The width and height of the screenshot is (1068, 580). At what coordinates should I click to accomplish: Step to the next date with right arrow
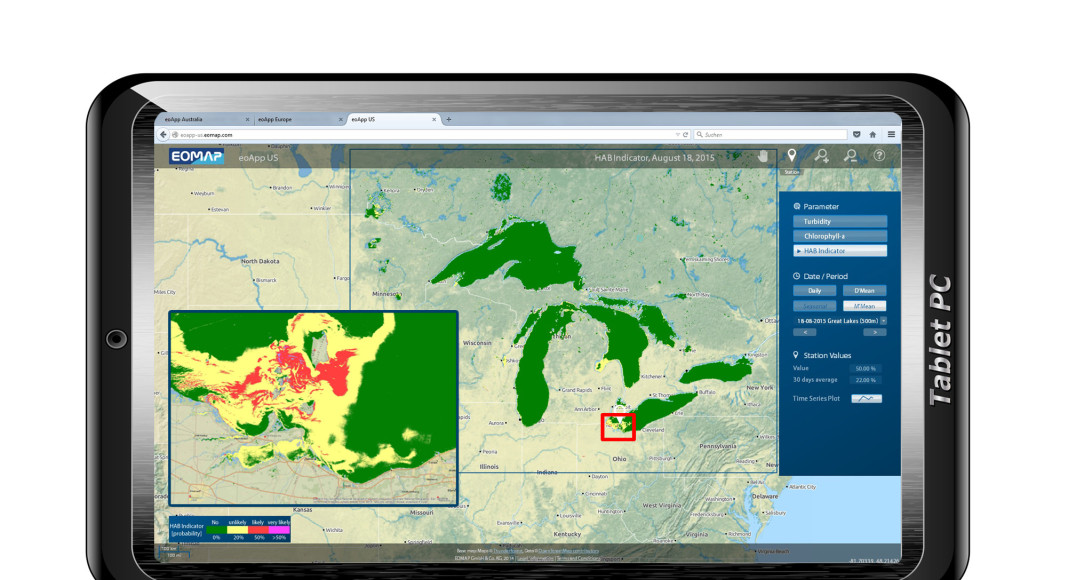867,331
